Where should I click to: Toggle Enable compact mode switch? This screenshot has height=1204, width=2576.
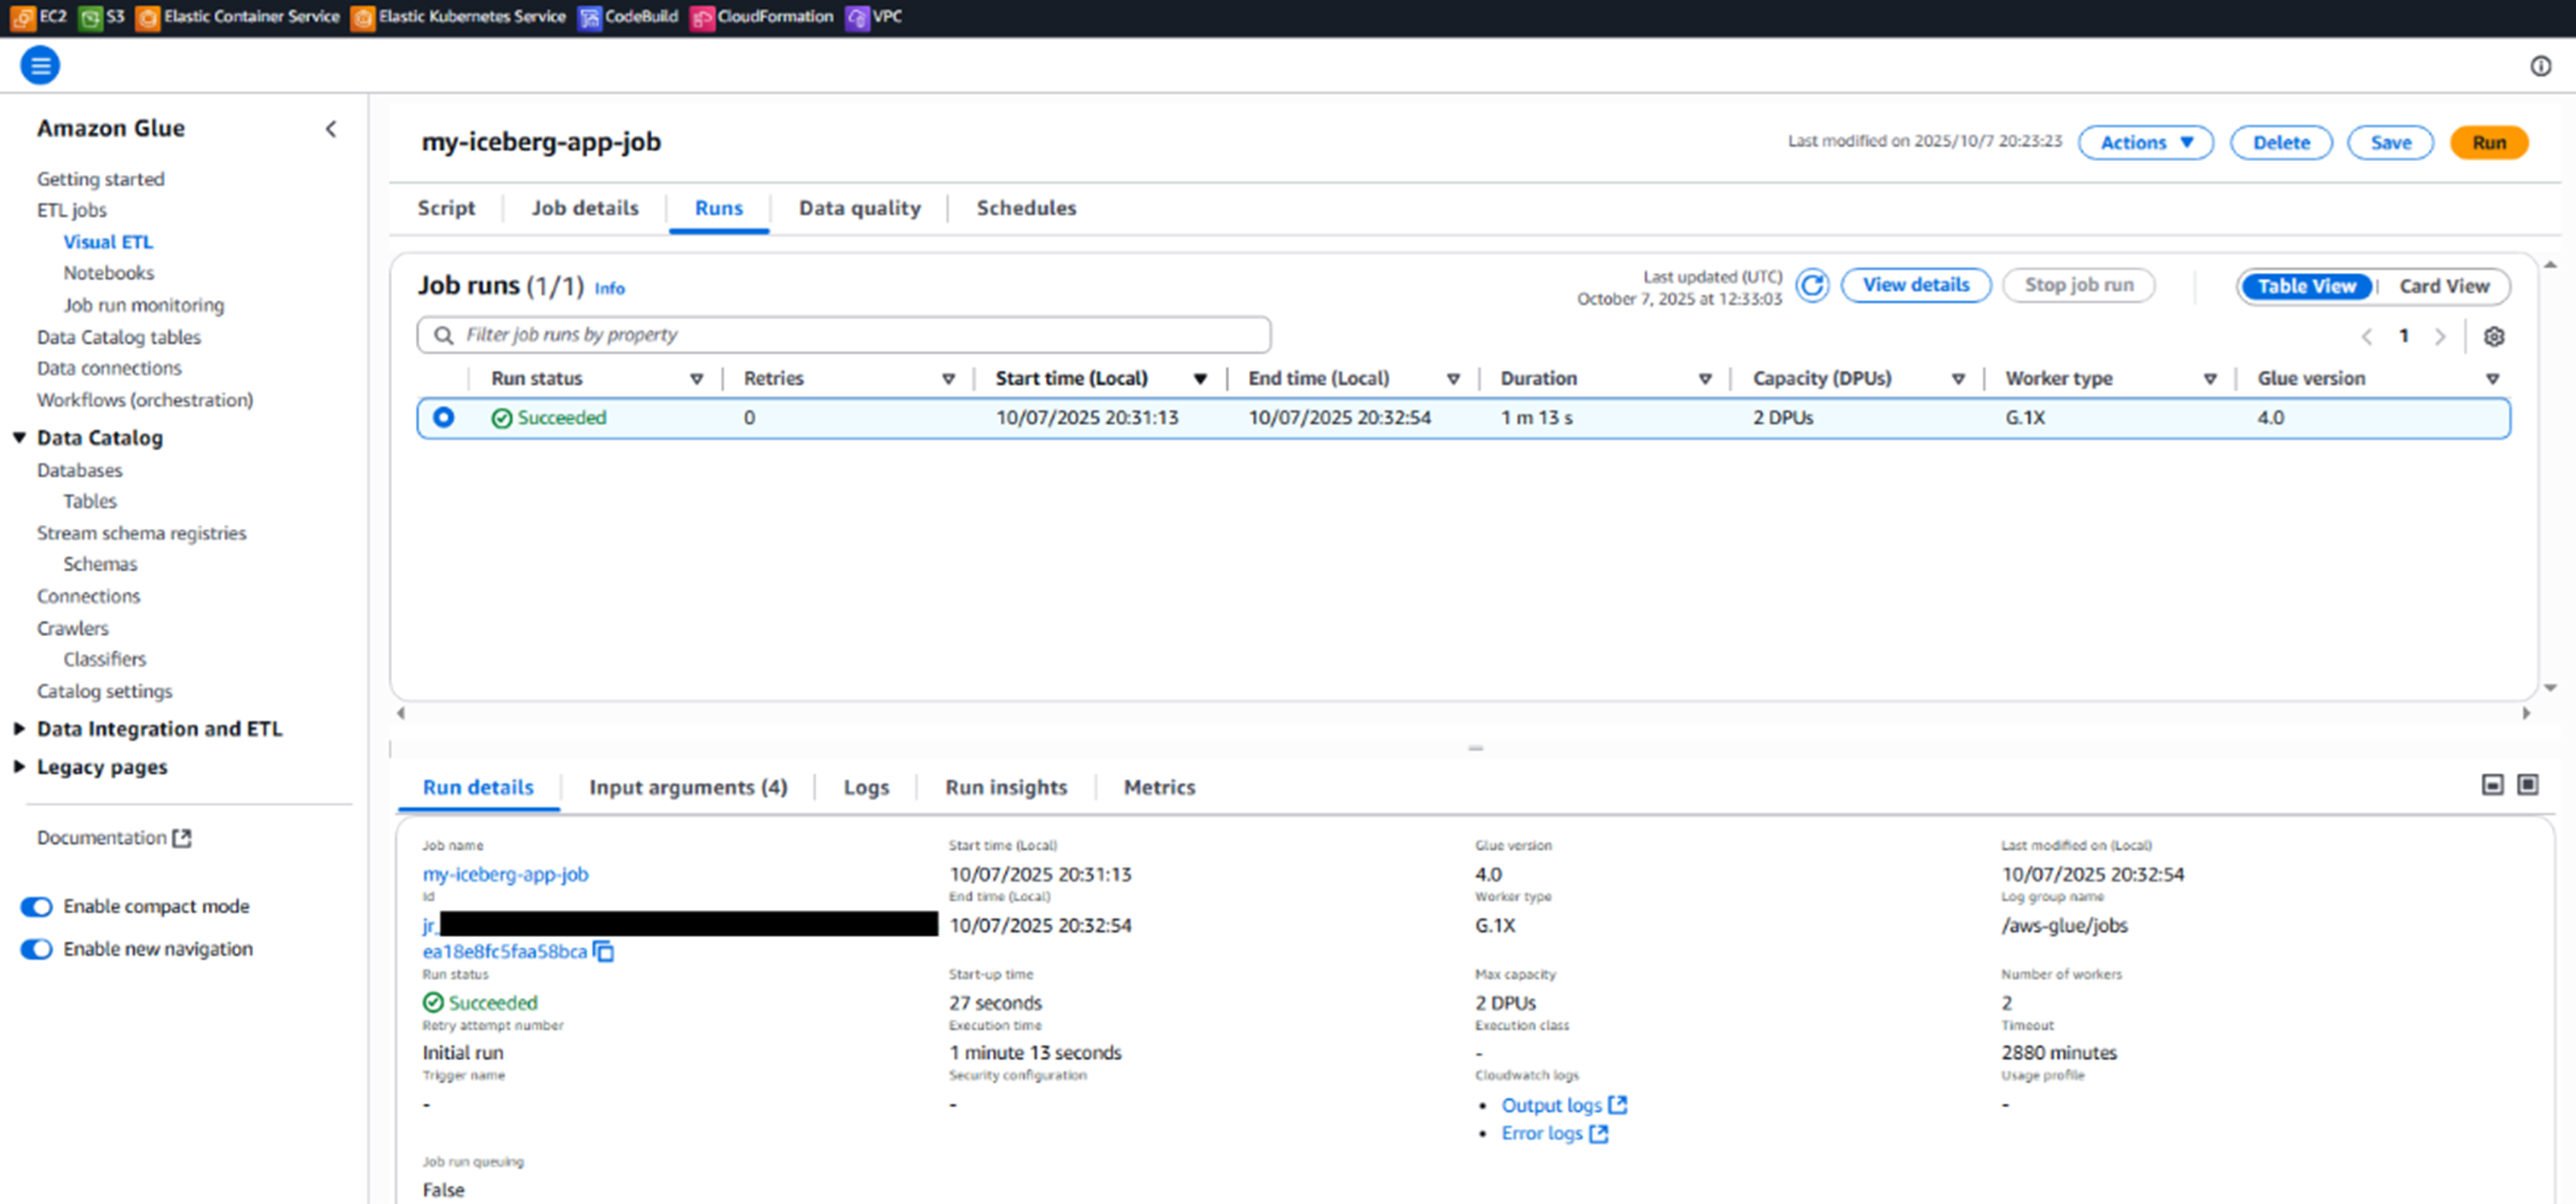coord(37,907)
